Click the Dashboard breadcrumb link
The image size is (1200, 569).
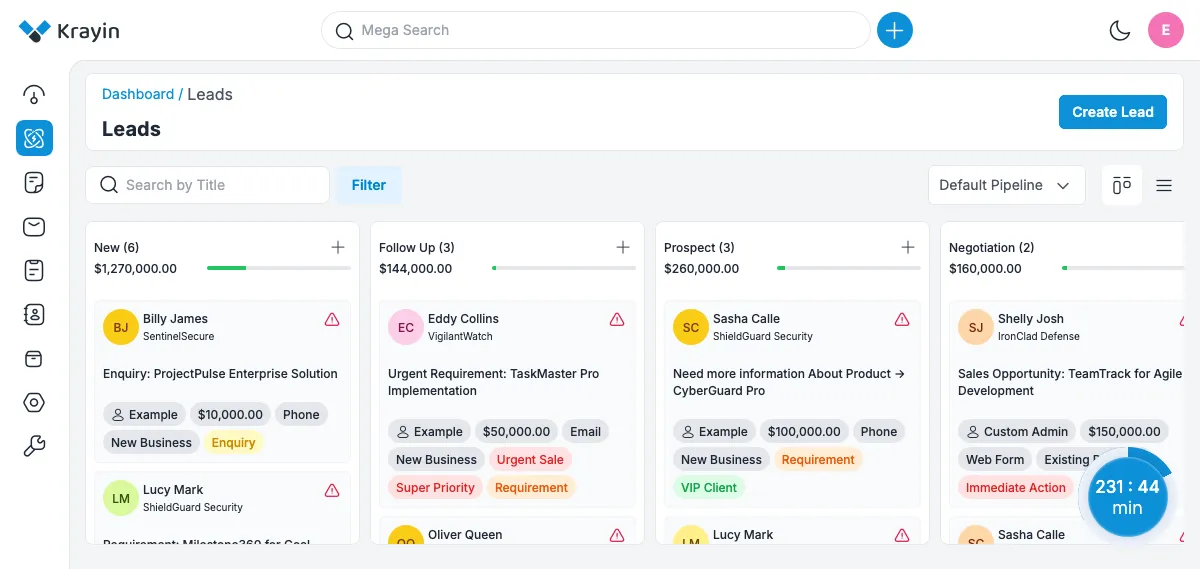(x=138, y=94)
